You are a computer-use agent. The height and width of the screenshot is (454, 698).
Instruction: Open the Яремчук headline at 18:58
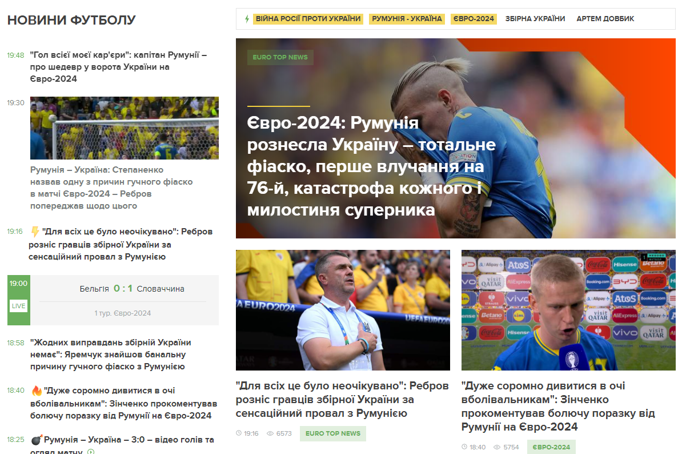(110, 354)
